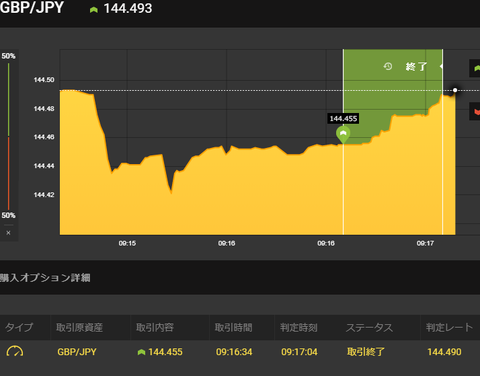This screenshot has width=480, height=376.
Task: Click the 終了 label in green zone
Action: coord(416,67)
